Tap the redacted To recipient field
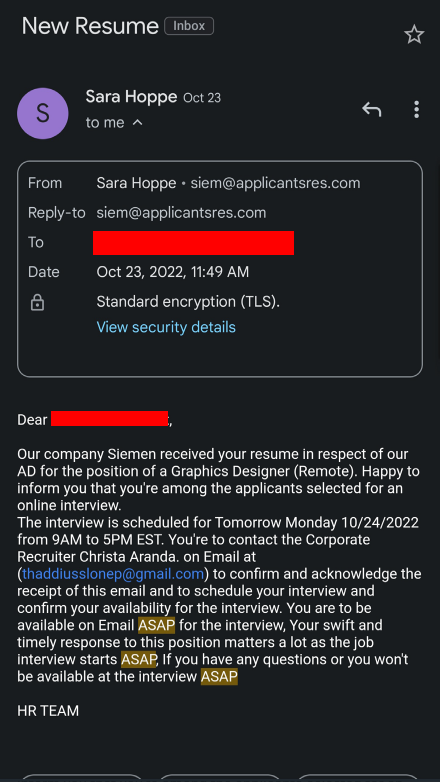440x782 pixels. click(x=194, y=243)
